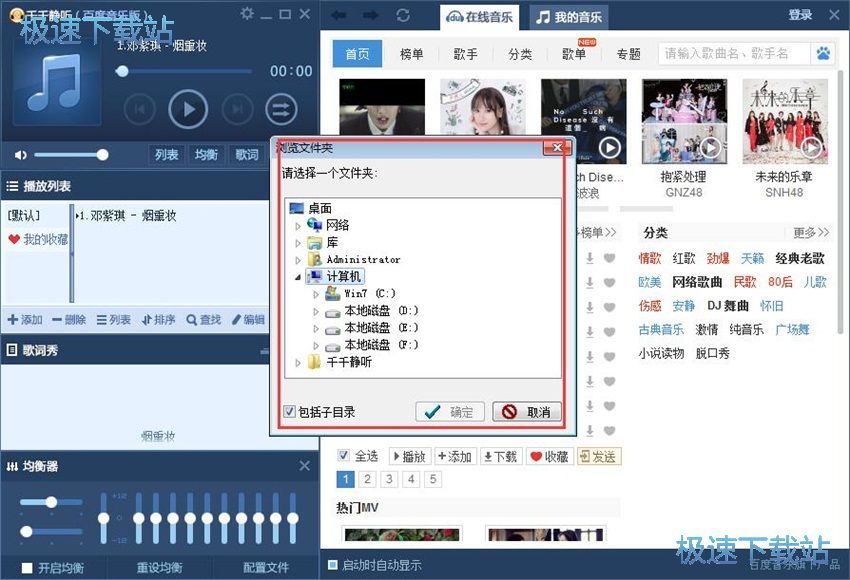Click the song search input field
Screen dimensions: 850x580
click(734, 54)
